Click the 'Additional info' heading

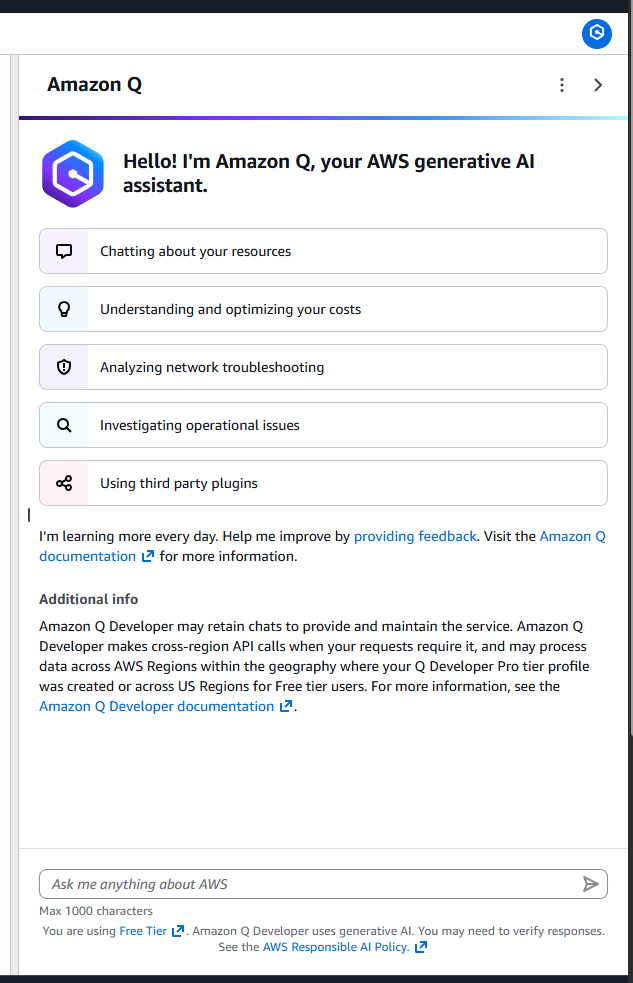[x=88, y=599]
